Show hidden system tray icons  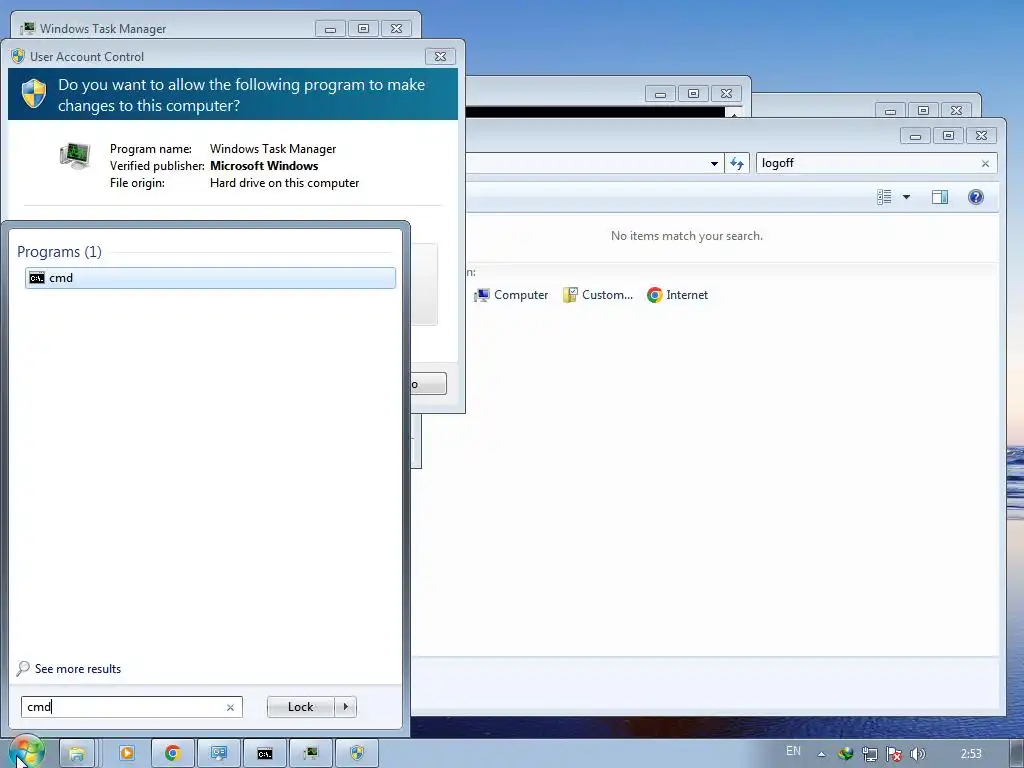[x=822, y=754]
